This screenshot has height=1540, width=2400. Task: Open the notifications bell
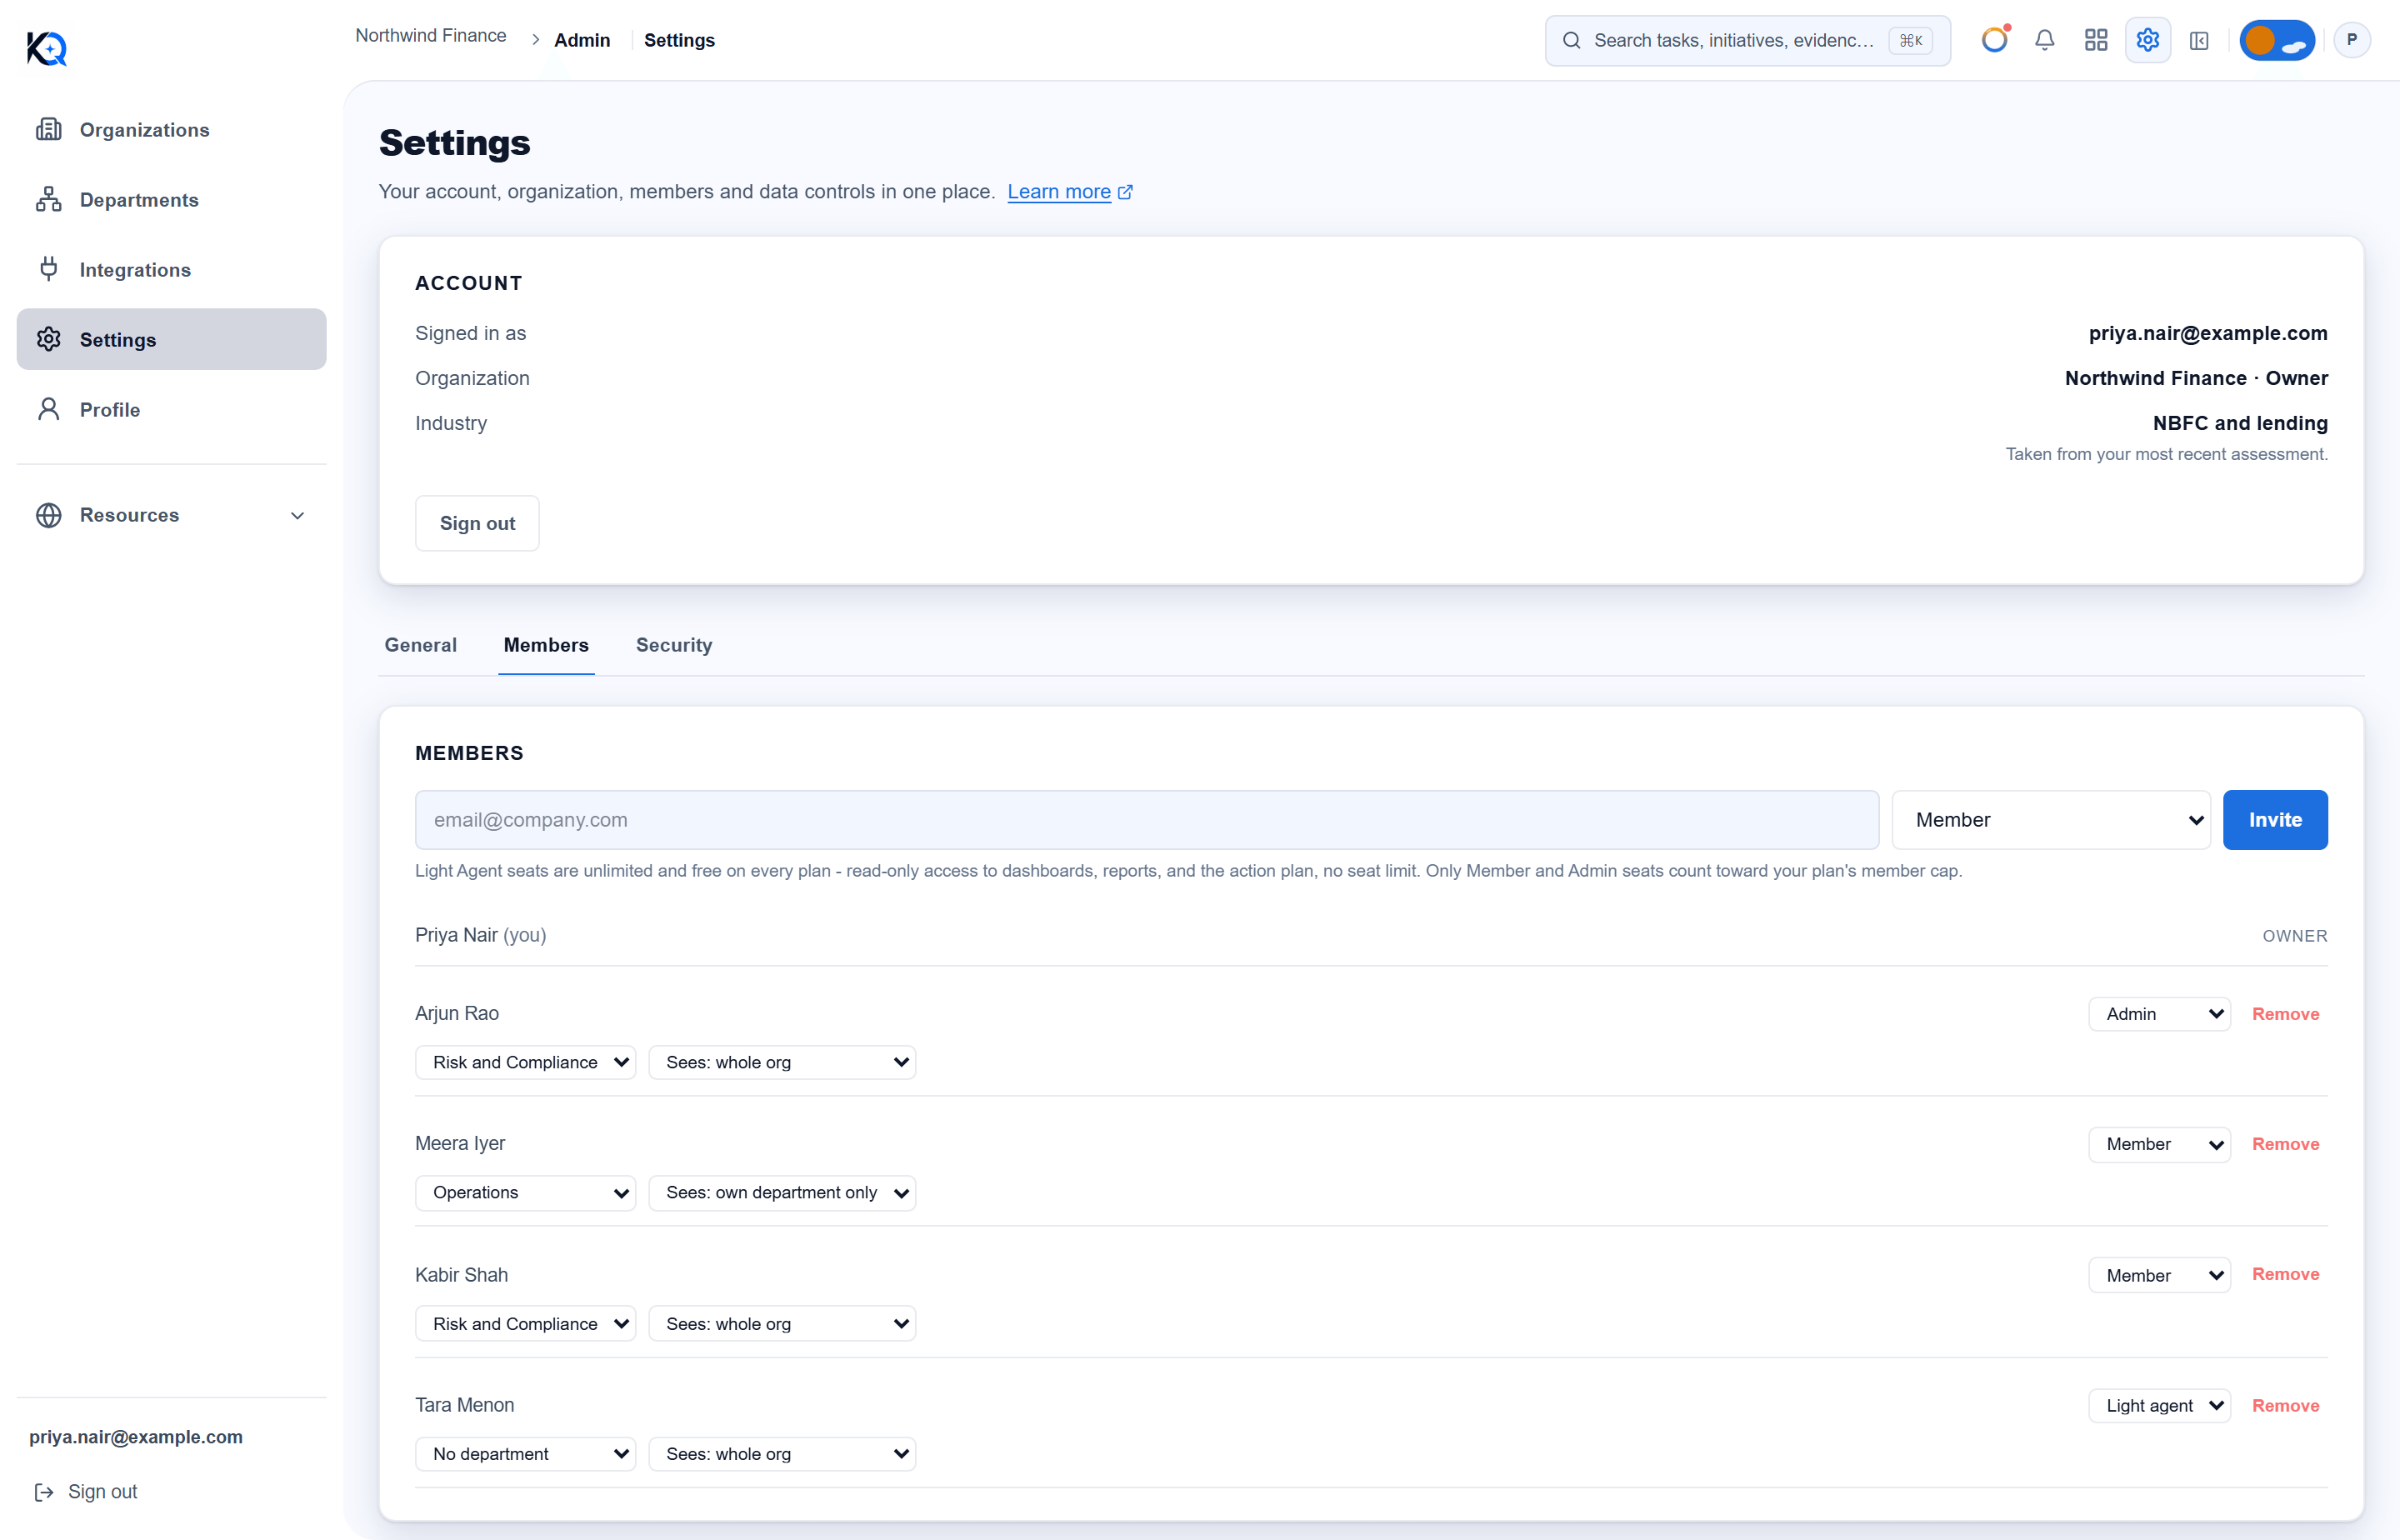click(2045, 40)
